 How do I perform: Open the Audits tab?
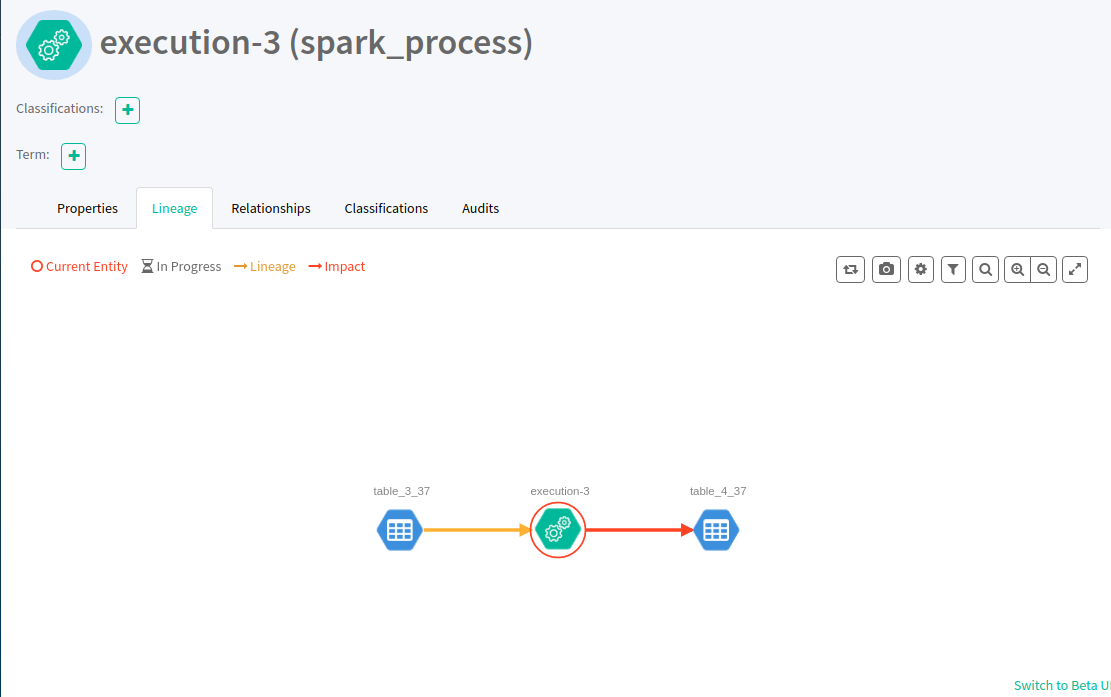tap(480, 208)
